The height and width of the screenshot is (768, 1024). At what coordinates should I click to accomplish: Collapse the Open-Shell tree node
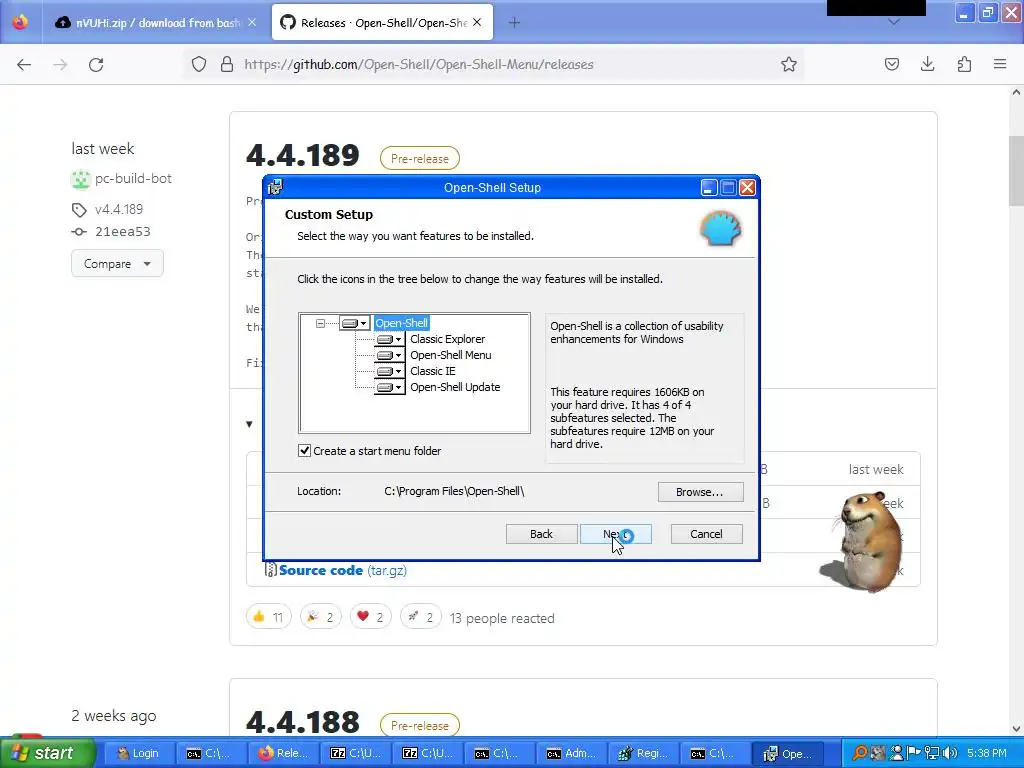[x=320, y=323]
